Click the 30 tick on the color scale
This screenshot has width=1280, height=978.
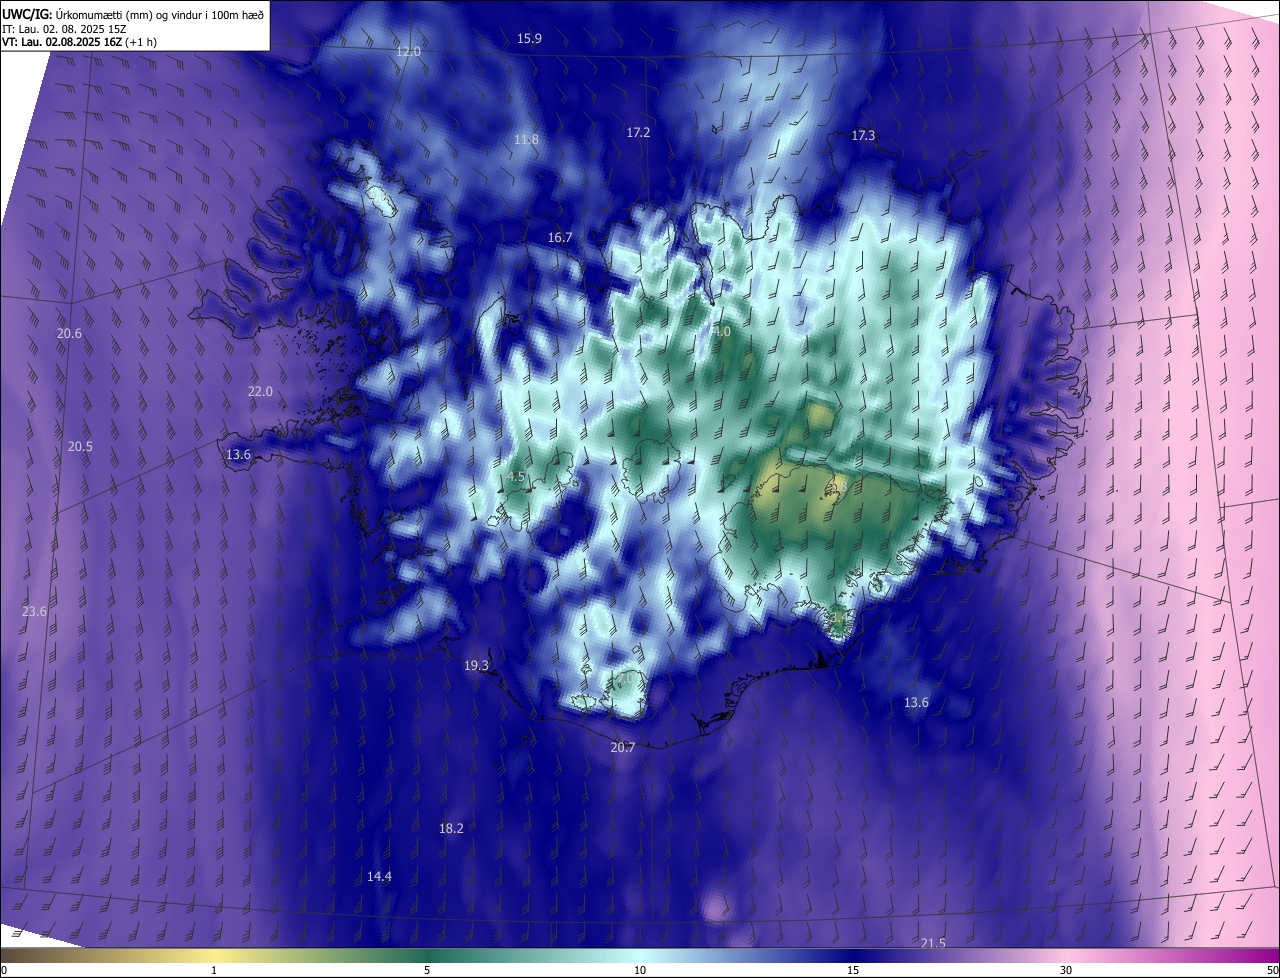(1066, 970)
